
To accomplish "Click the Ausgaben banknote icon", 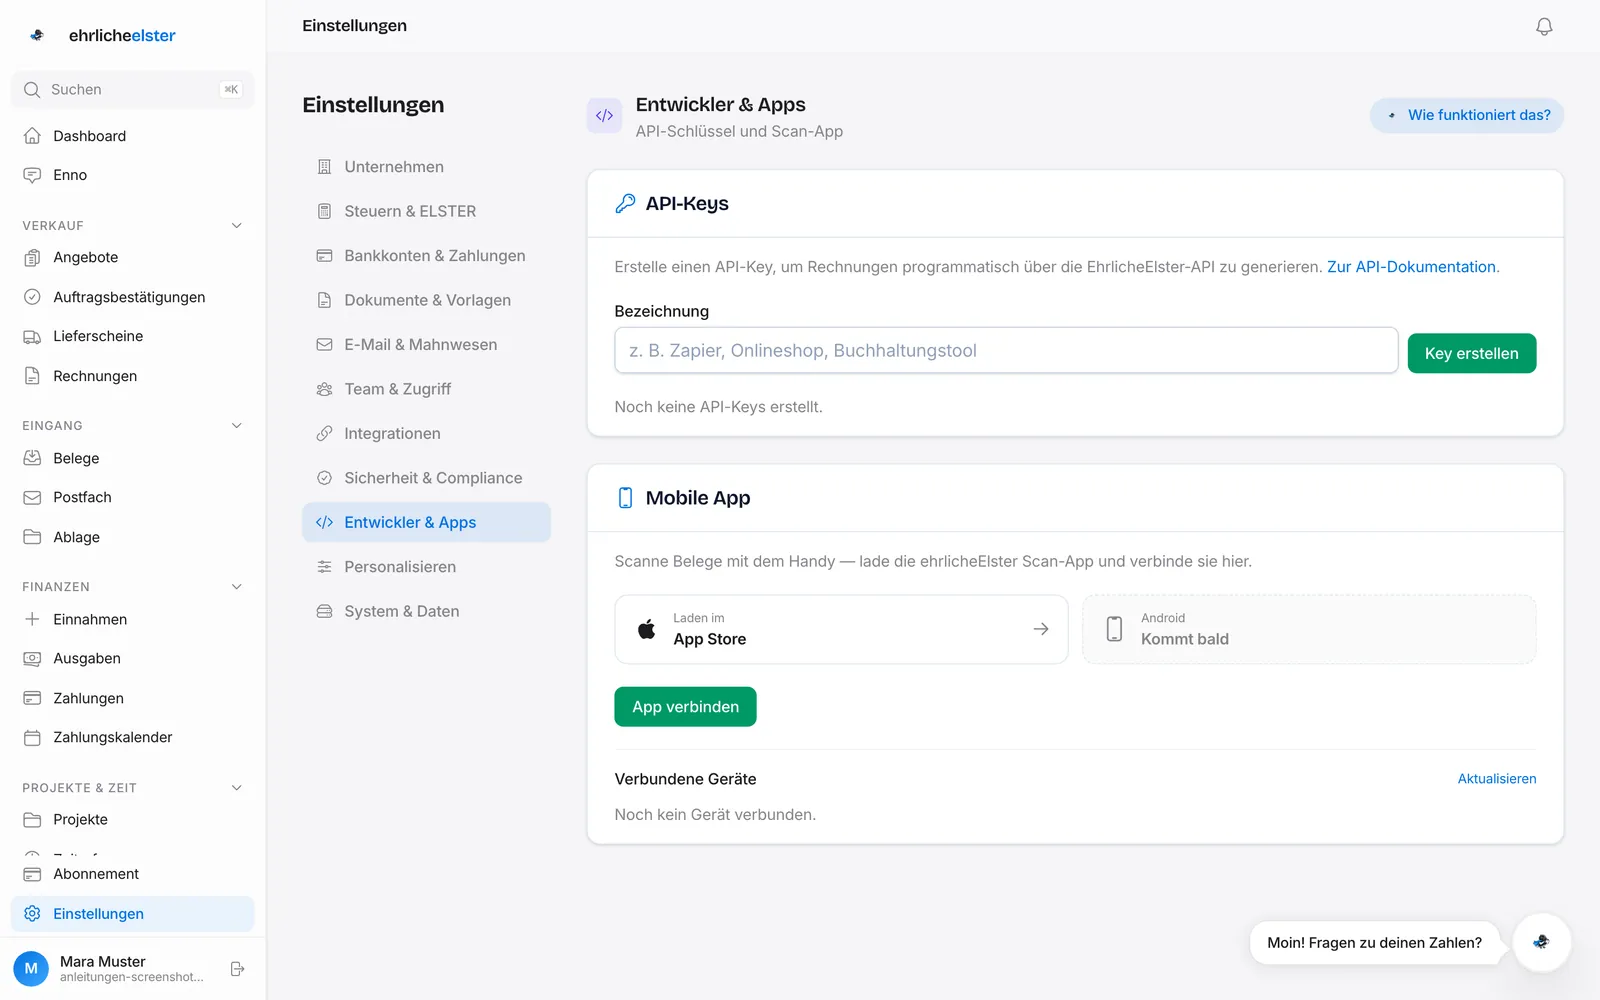I will click(32, 658).
